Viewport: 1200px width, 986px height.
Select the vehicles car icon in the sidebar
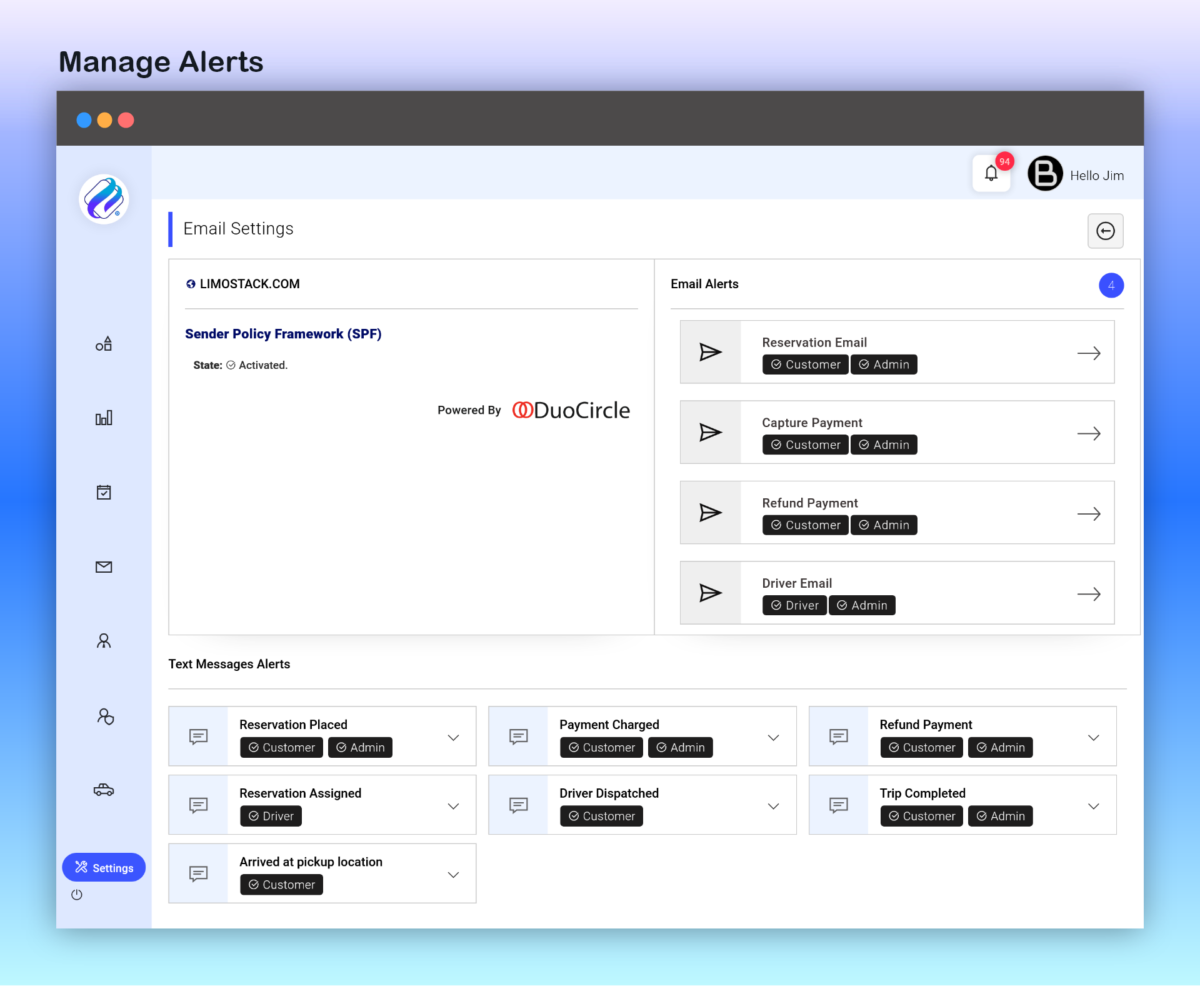[103, 789]
